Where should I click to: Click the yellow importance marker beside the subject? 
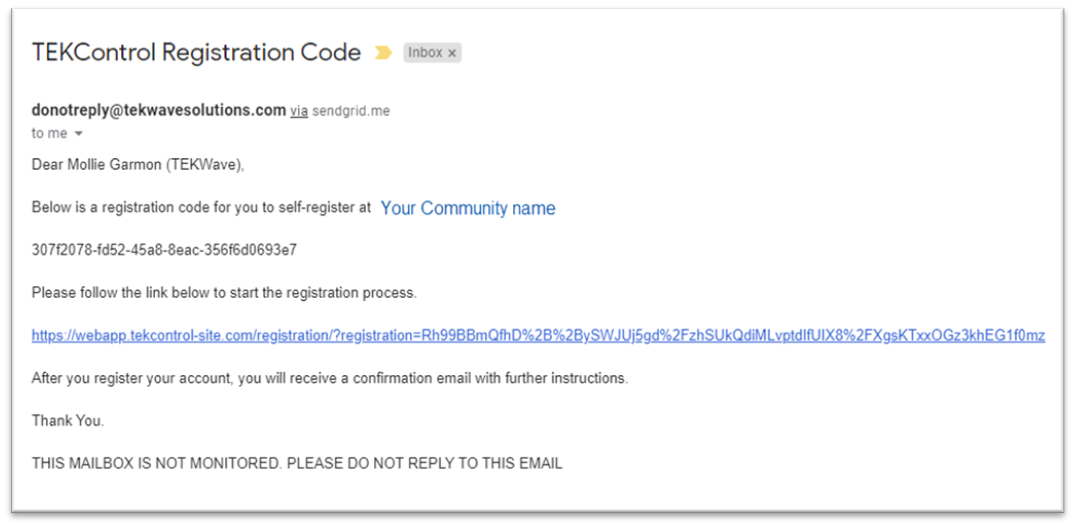[x=383, y=53]
